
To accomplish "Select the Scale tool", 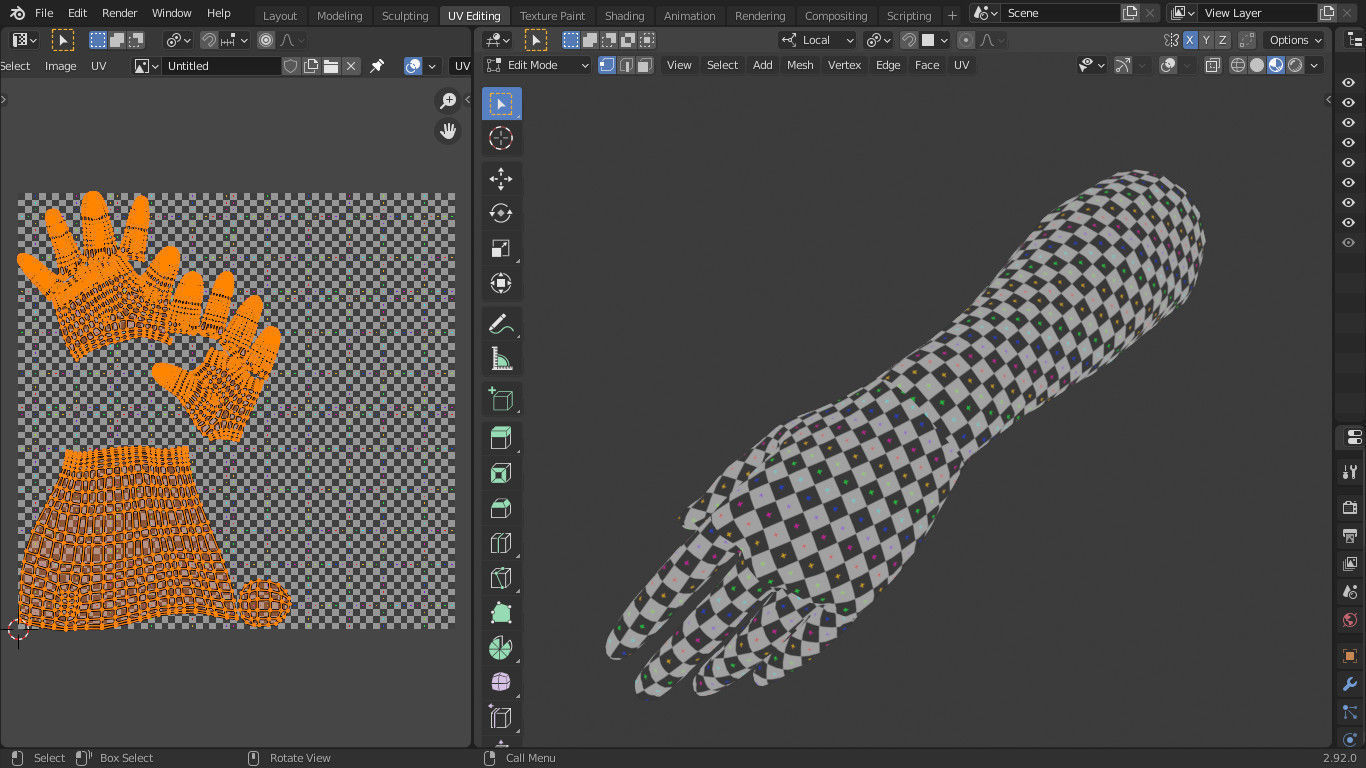I will (501, 248).
